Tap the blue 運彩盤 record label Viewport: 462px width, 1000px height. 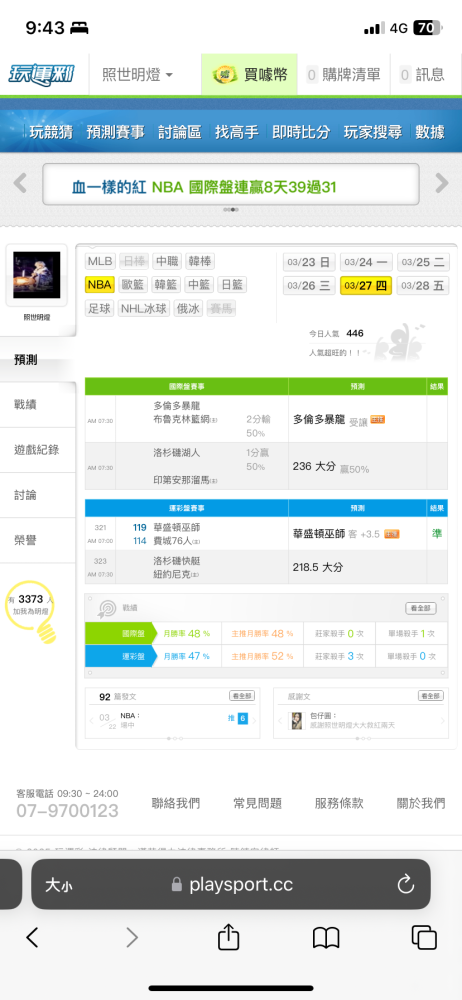coord(120,656)
